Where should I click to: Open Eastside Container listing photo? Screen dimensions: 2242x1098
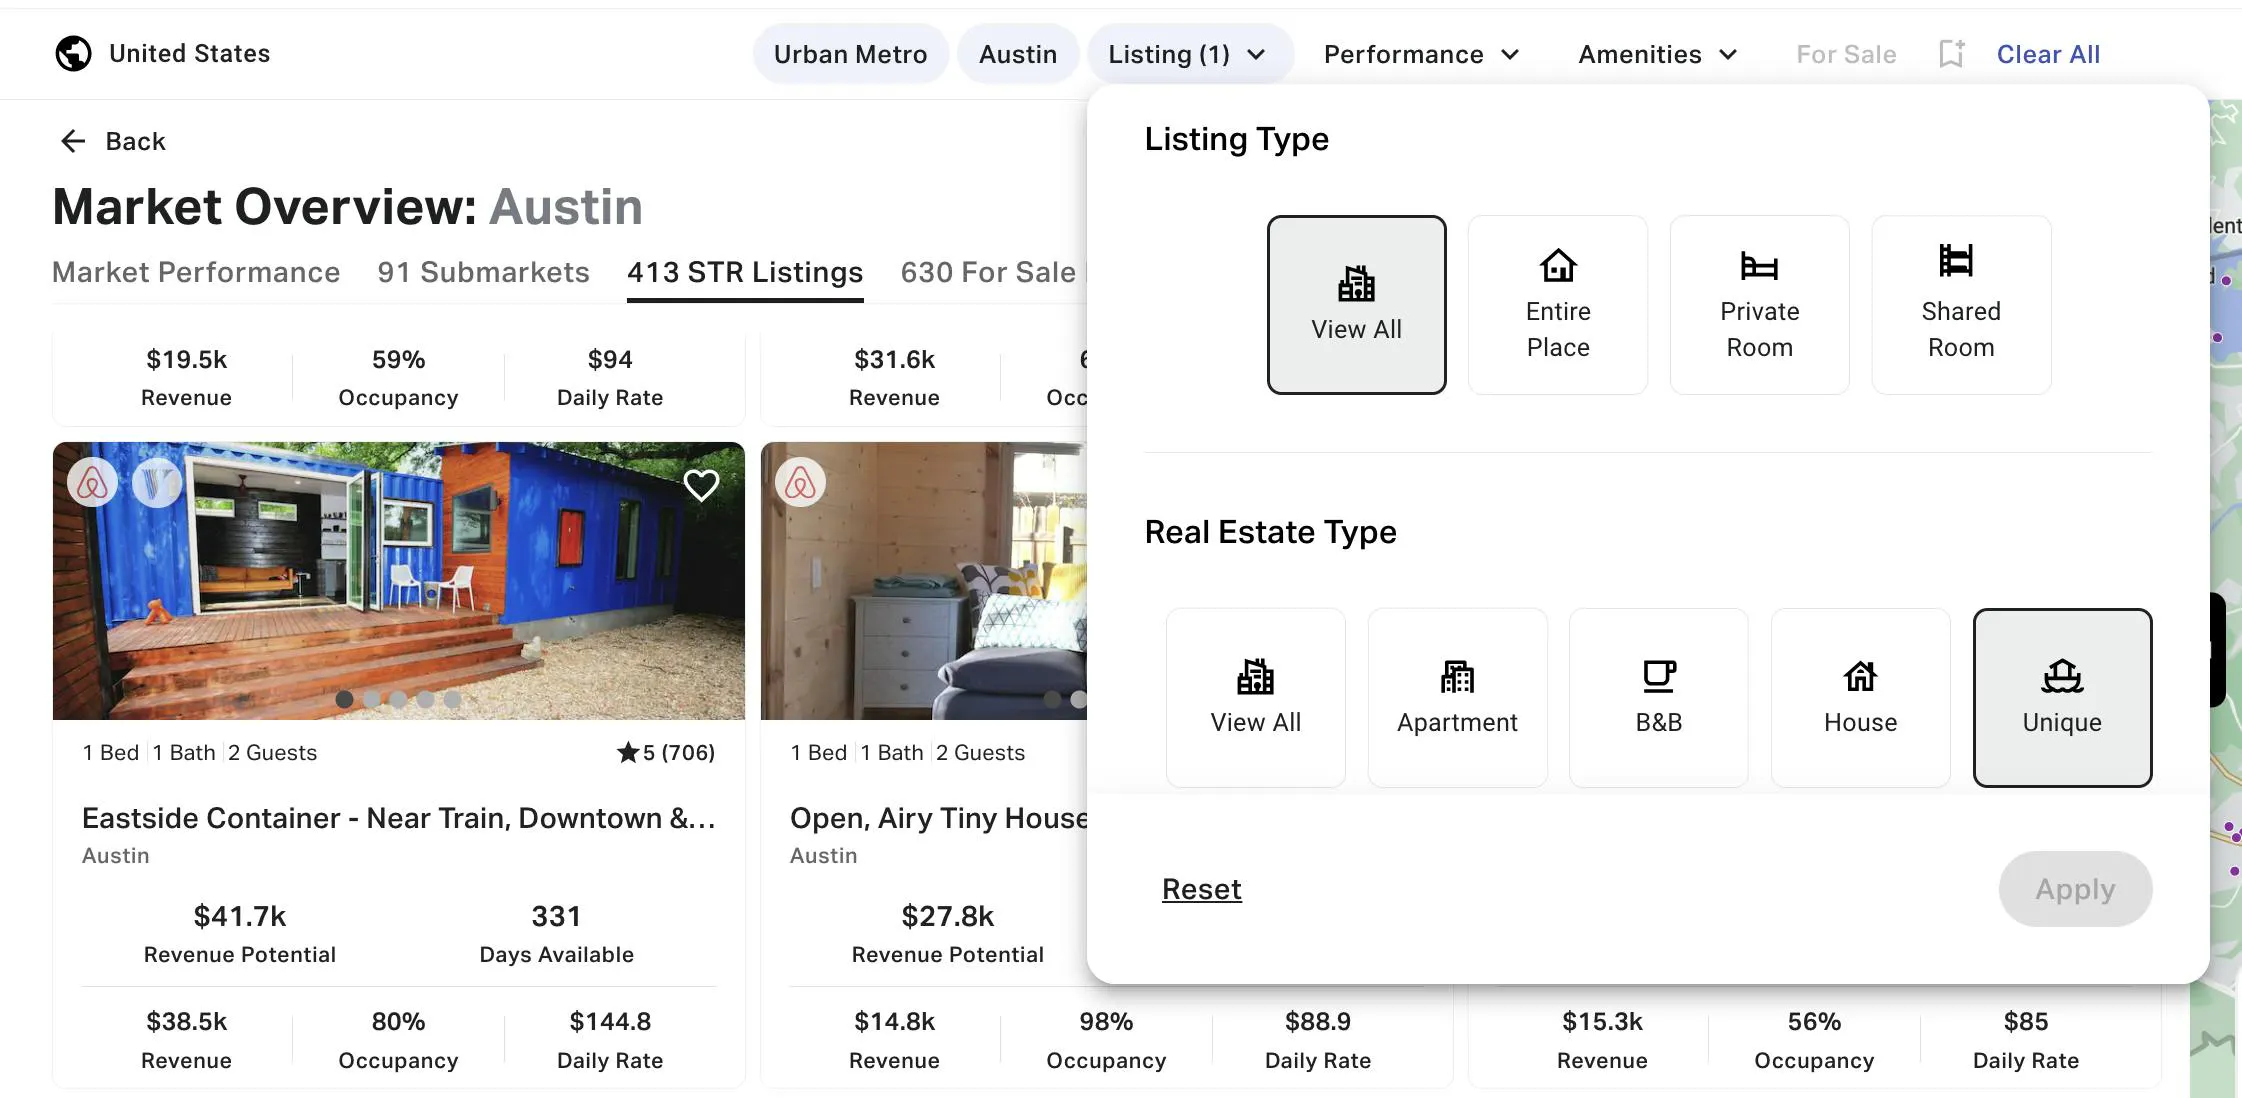(398, 580)
